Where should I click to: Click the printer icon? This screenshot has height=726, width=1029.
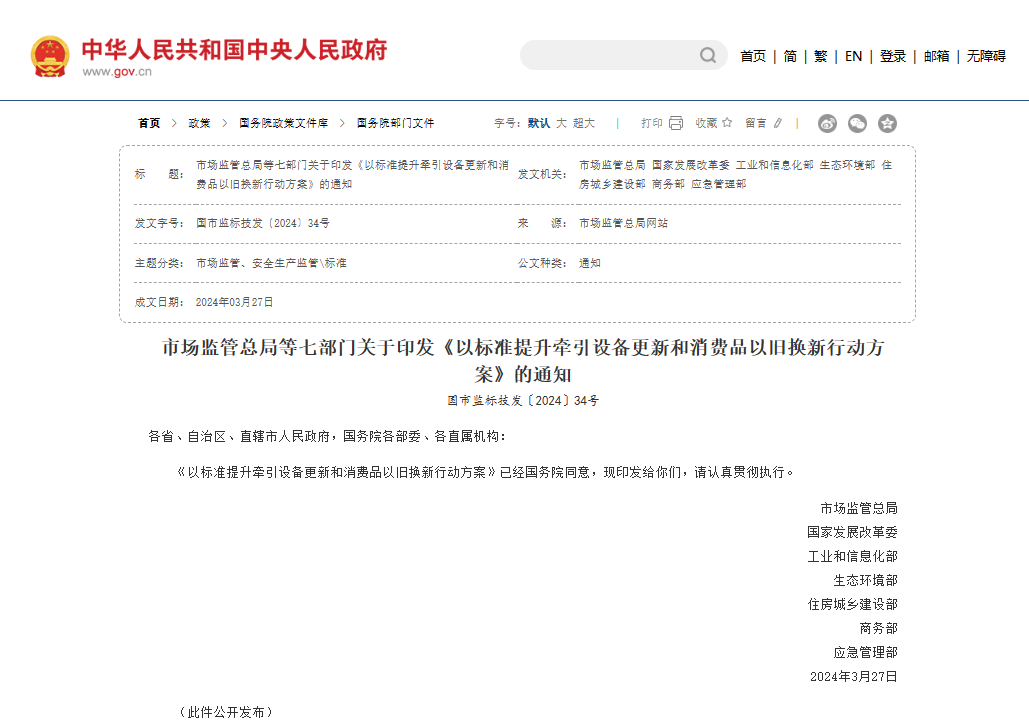point(676,123)
